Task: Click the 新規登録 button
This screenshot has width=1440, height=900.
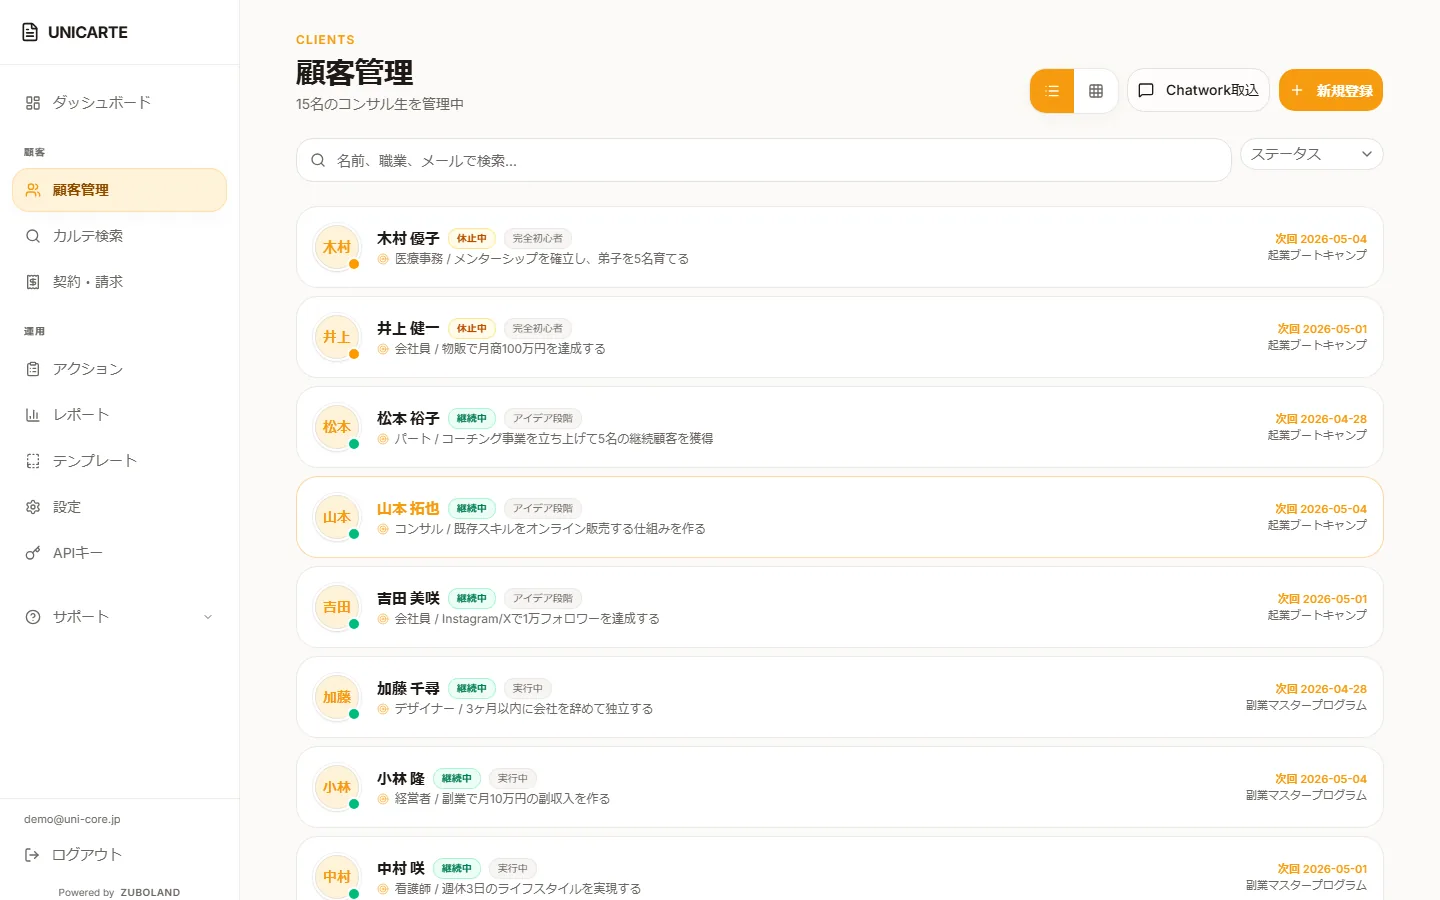Action: tap(1331, 90)
